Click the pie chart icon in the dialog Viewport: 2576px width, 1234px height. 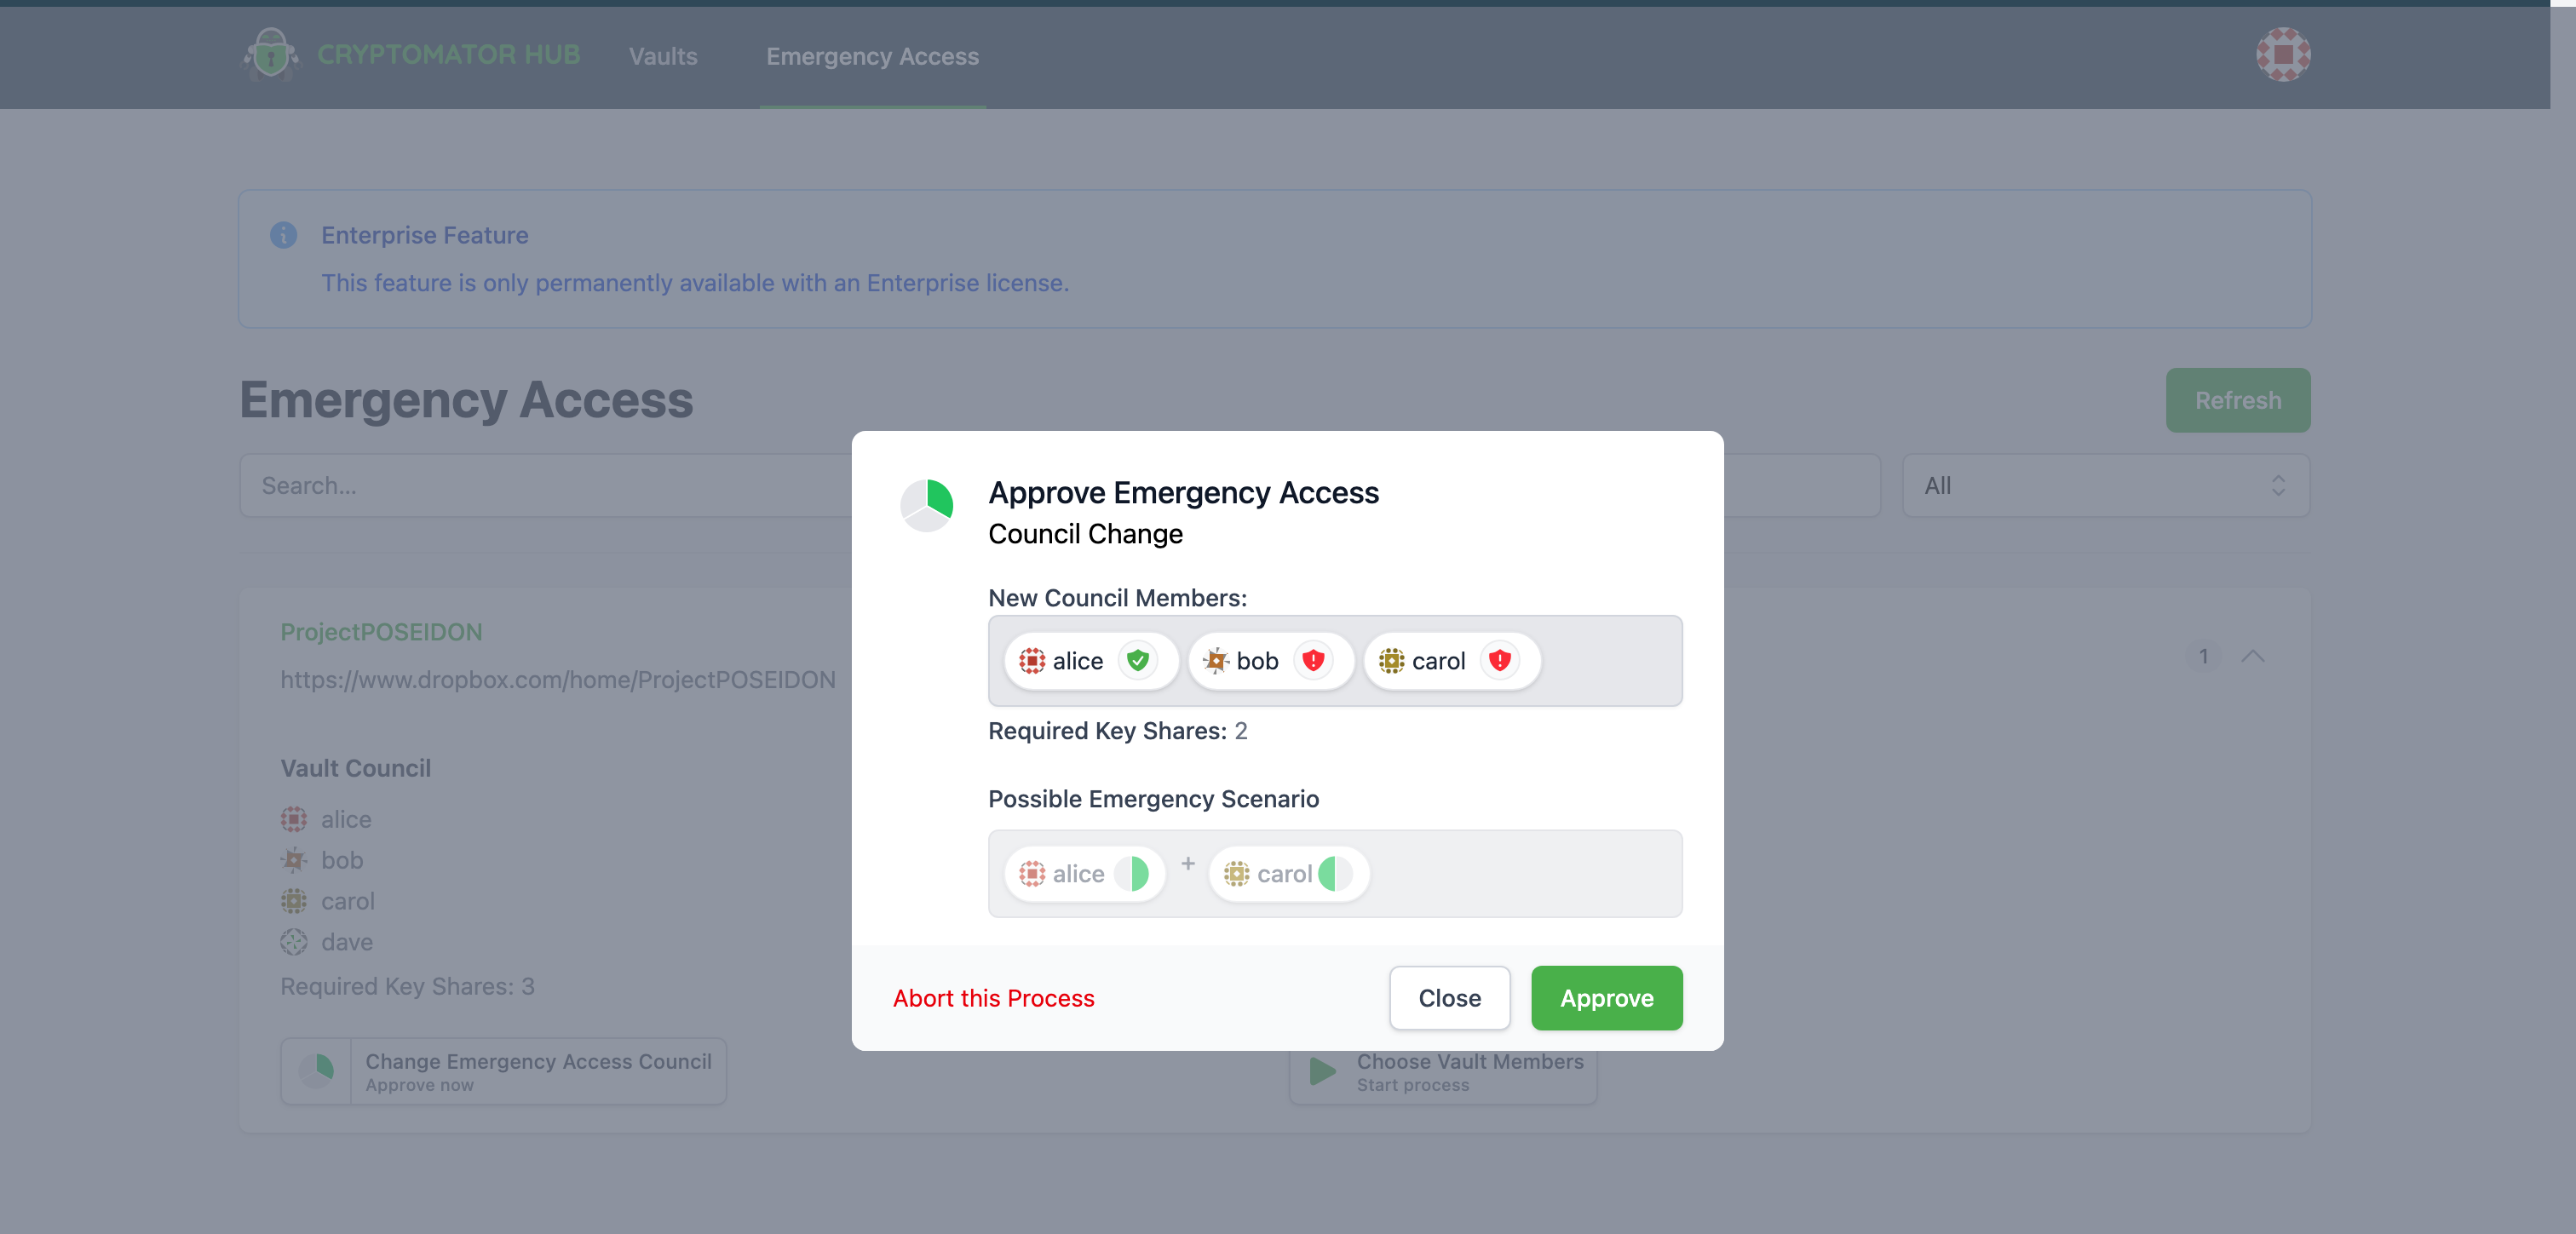coord(927,506)
